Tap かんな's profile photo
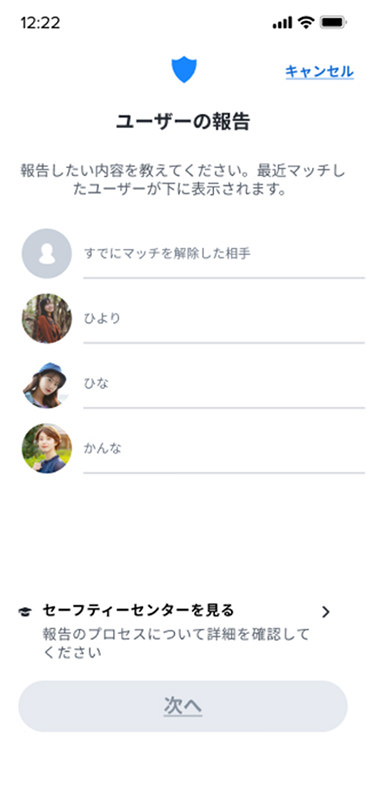The height and width of the screenshot is (791, 366). point(47,448)
